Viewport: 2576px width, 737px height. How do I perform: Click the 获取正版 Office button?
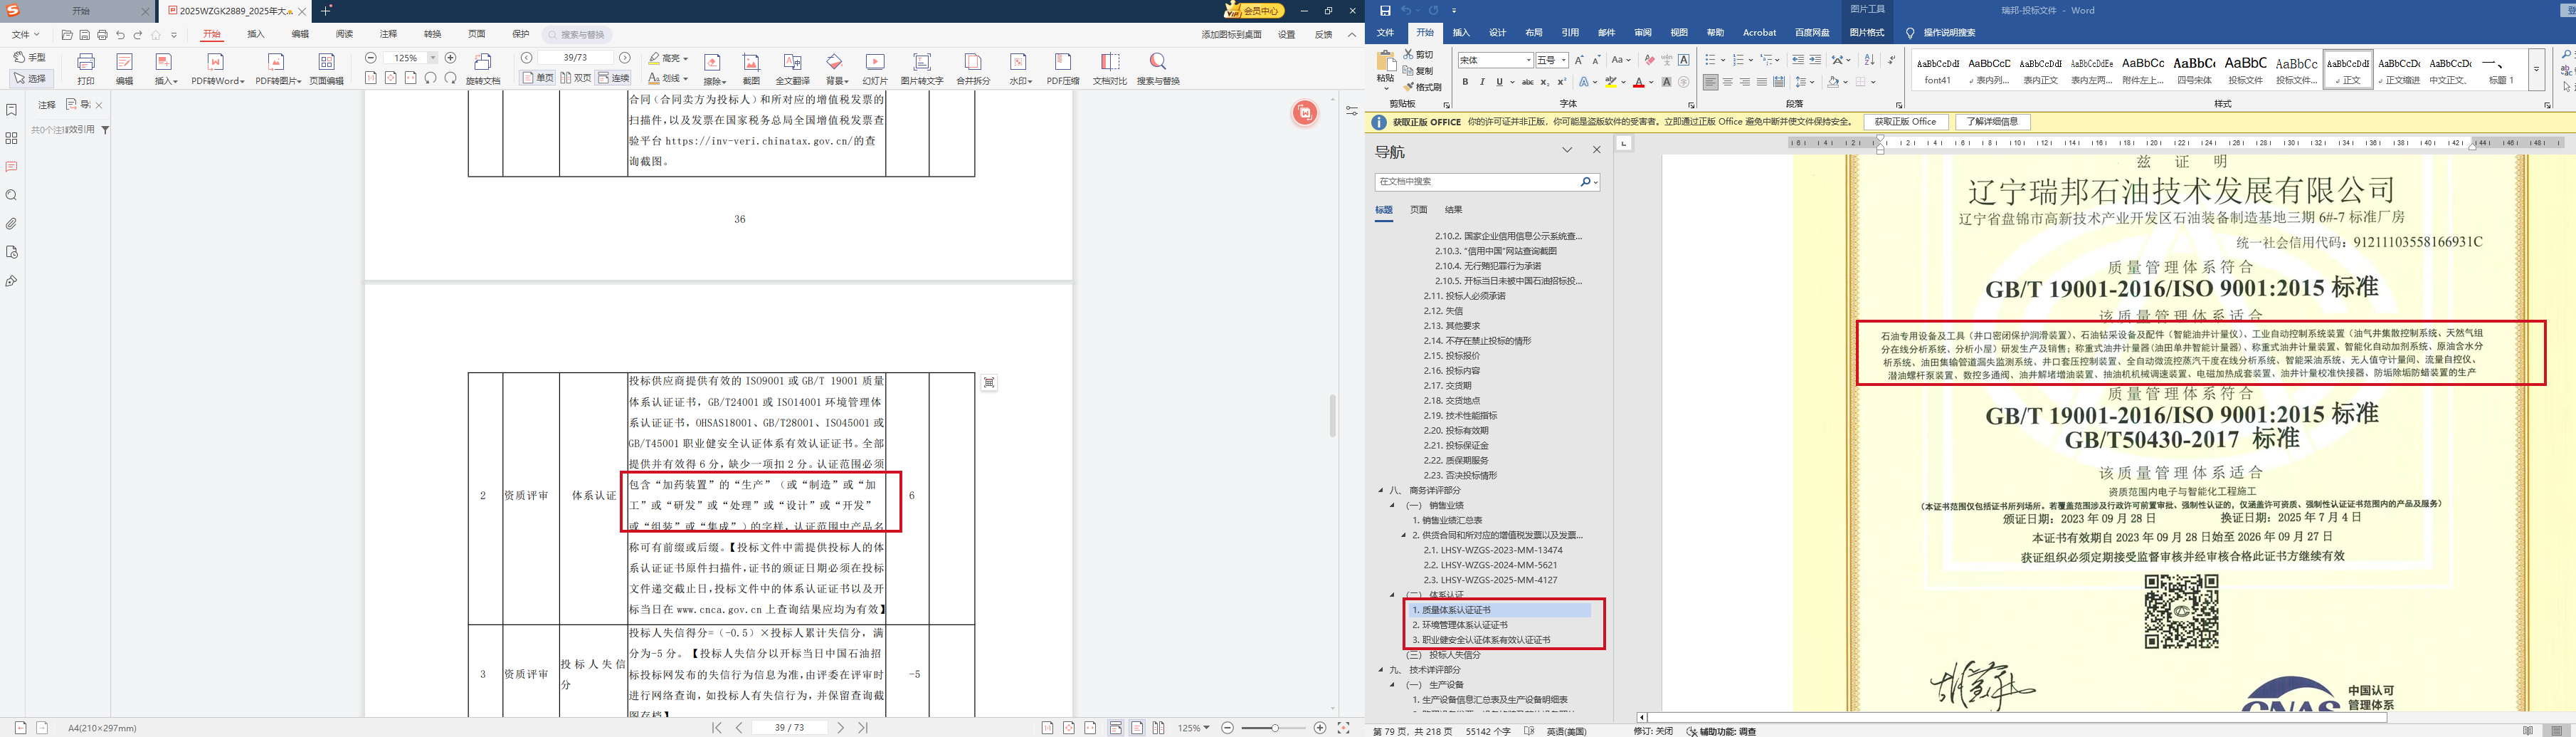pyautogui.click(x=1904, y=122)
